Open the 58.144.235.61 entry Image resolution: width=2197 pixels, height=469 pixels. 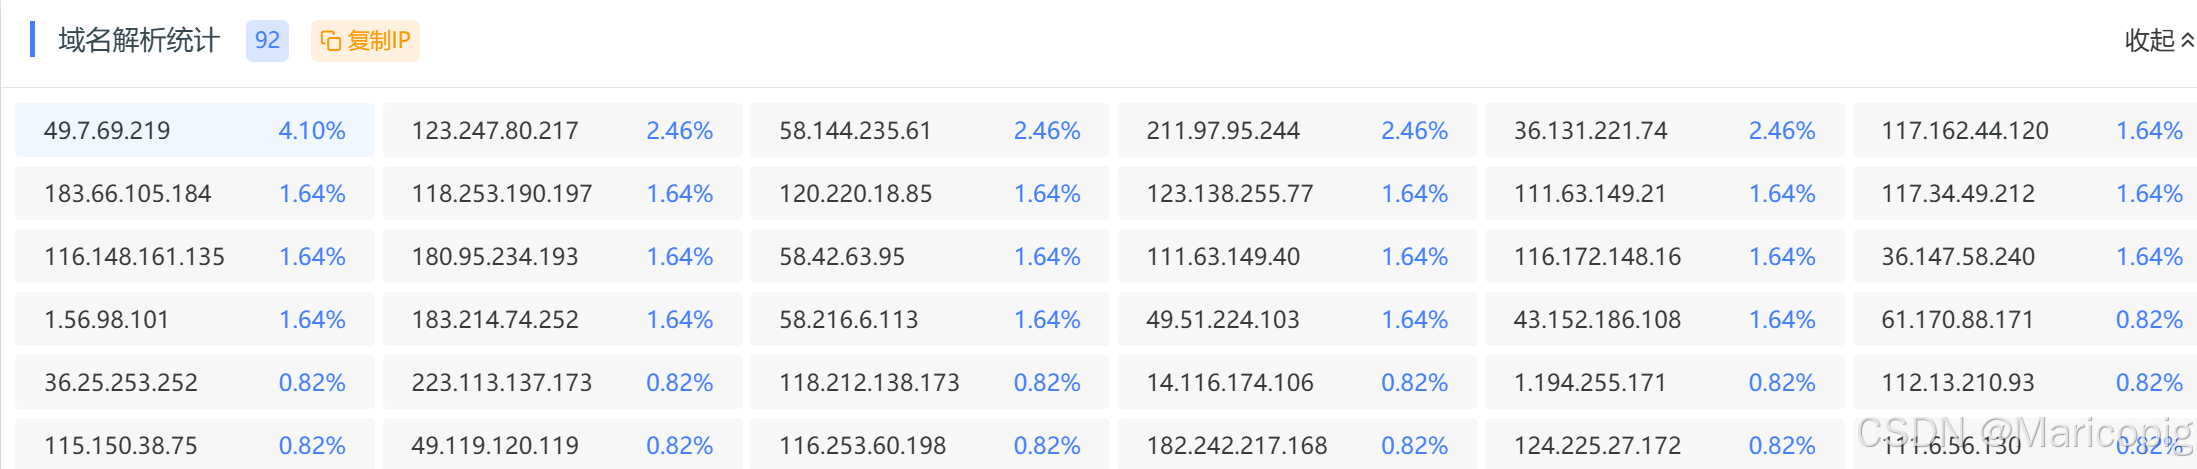(930, 130)
